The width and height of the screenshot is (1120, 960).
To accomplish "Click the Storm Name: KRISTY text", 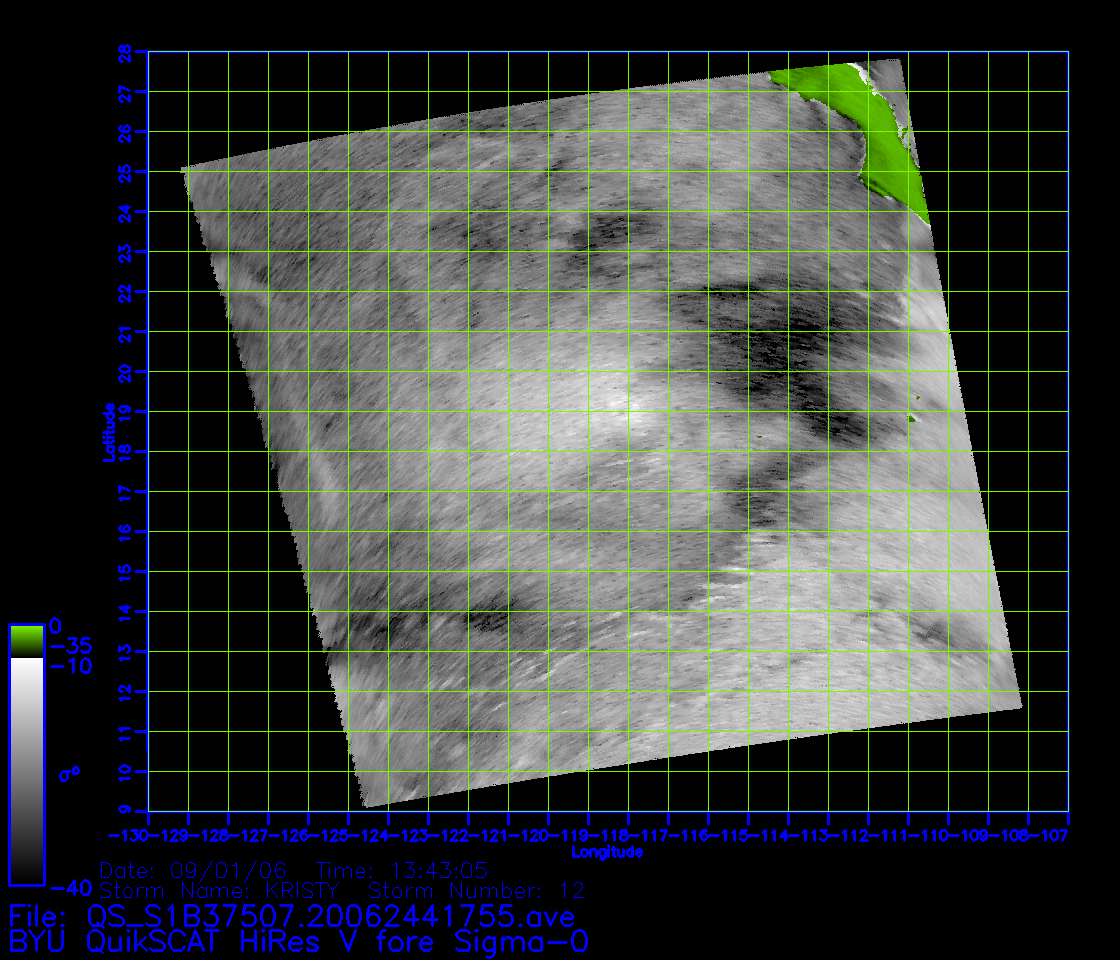I will click(220, 890).
